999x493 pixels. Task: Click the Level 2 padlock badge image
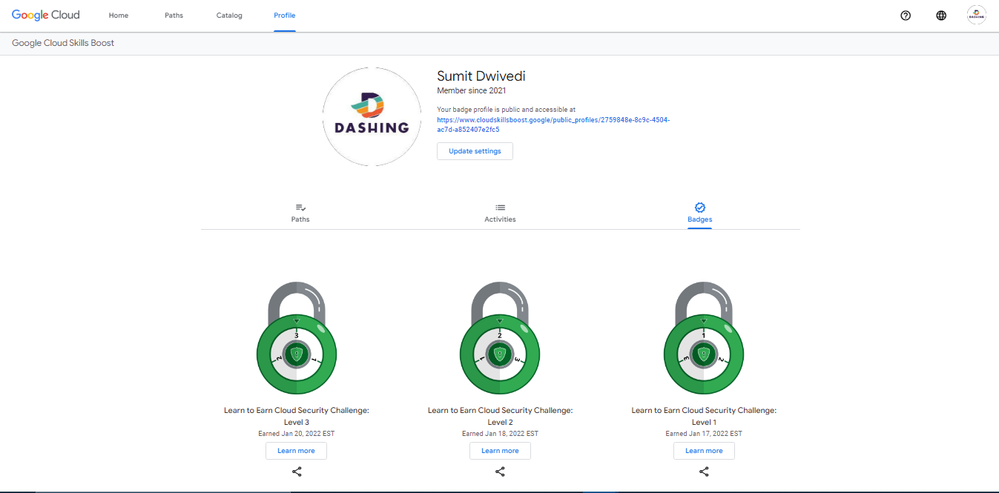point(500,338)
